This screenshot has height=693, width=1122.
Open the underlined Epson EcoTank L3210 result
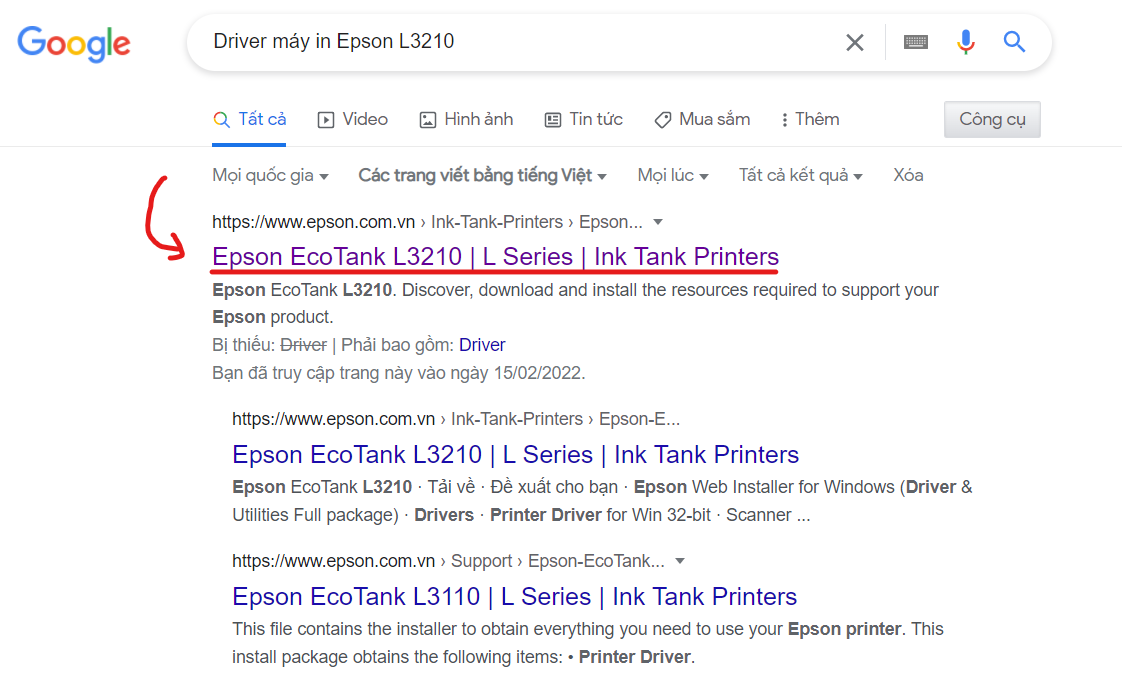coord(494,257)
